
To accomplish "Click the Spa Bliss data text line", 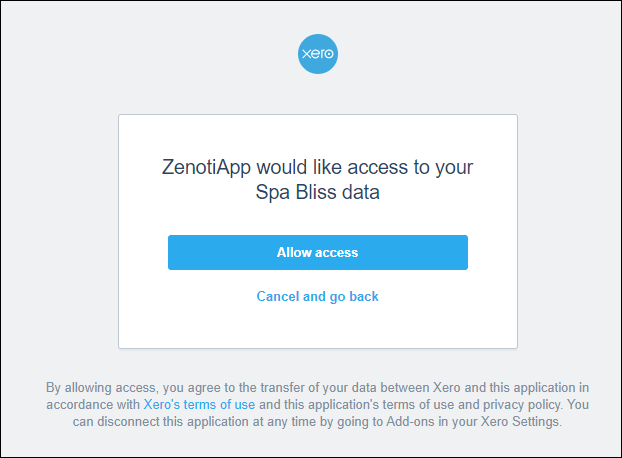I will 317,192.
